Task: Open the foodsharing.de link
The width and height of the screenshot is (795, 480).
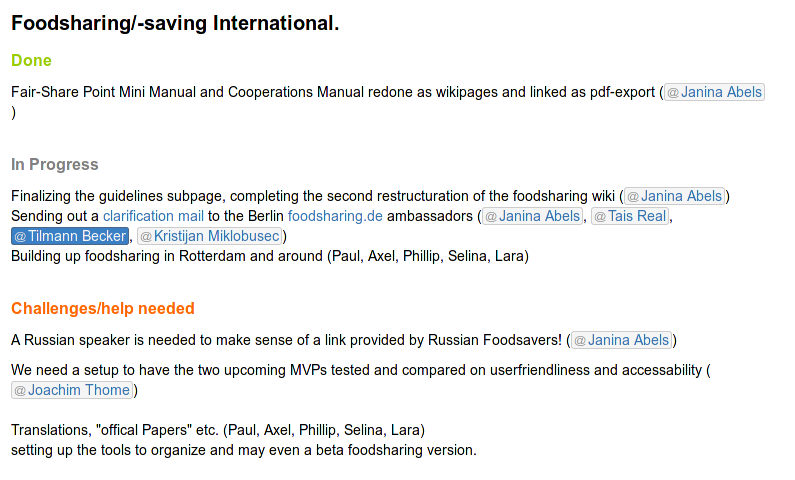Action: (335, 216)
